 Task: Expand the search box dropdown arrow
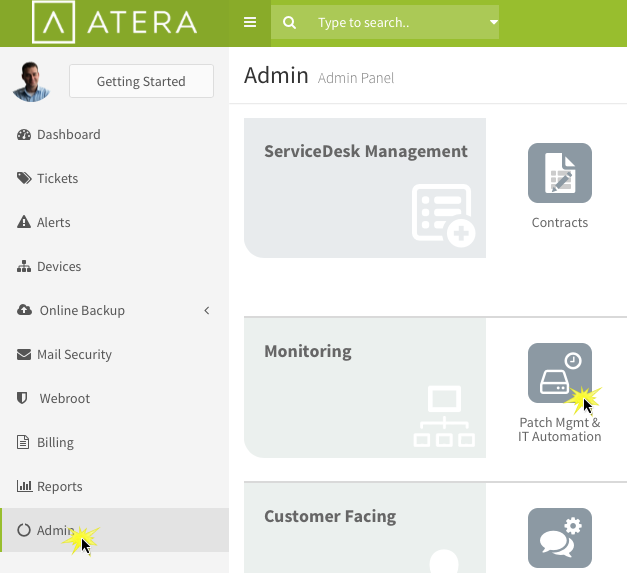[x=494, y=22]
